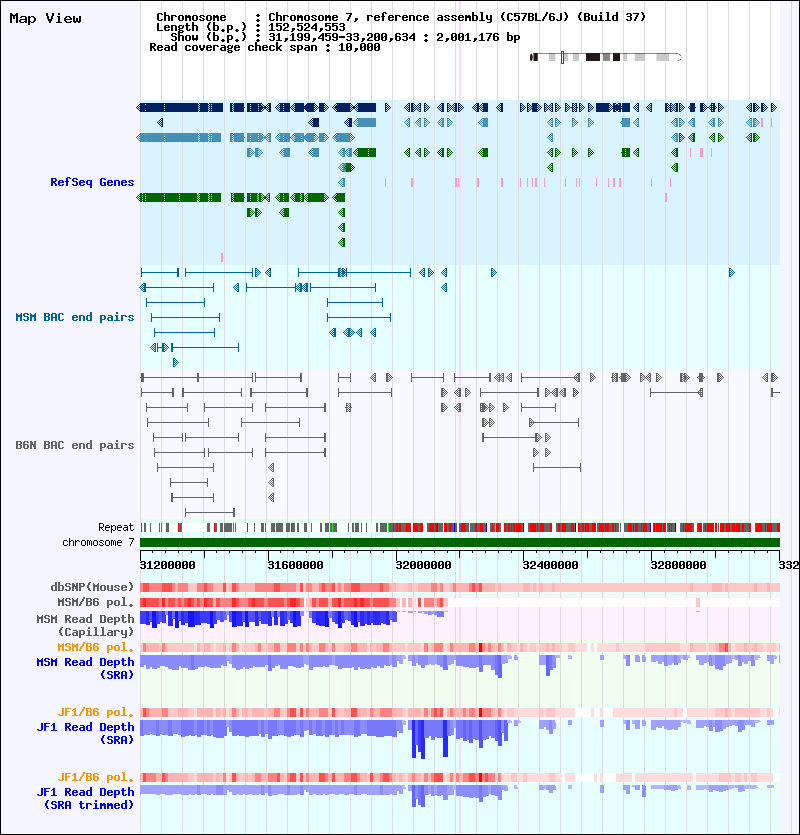Click the dbSNP(Mouse) track label
This screenshot has width=800, height=835.
pos(92,587)
